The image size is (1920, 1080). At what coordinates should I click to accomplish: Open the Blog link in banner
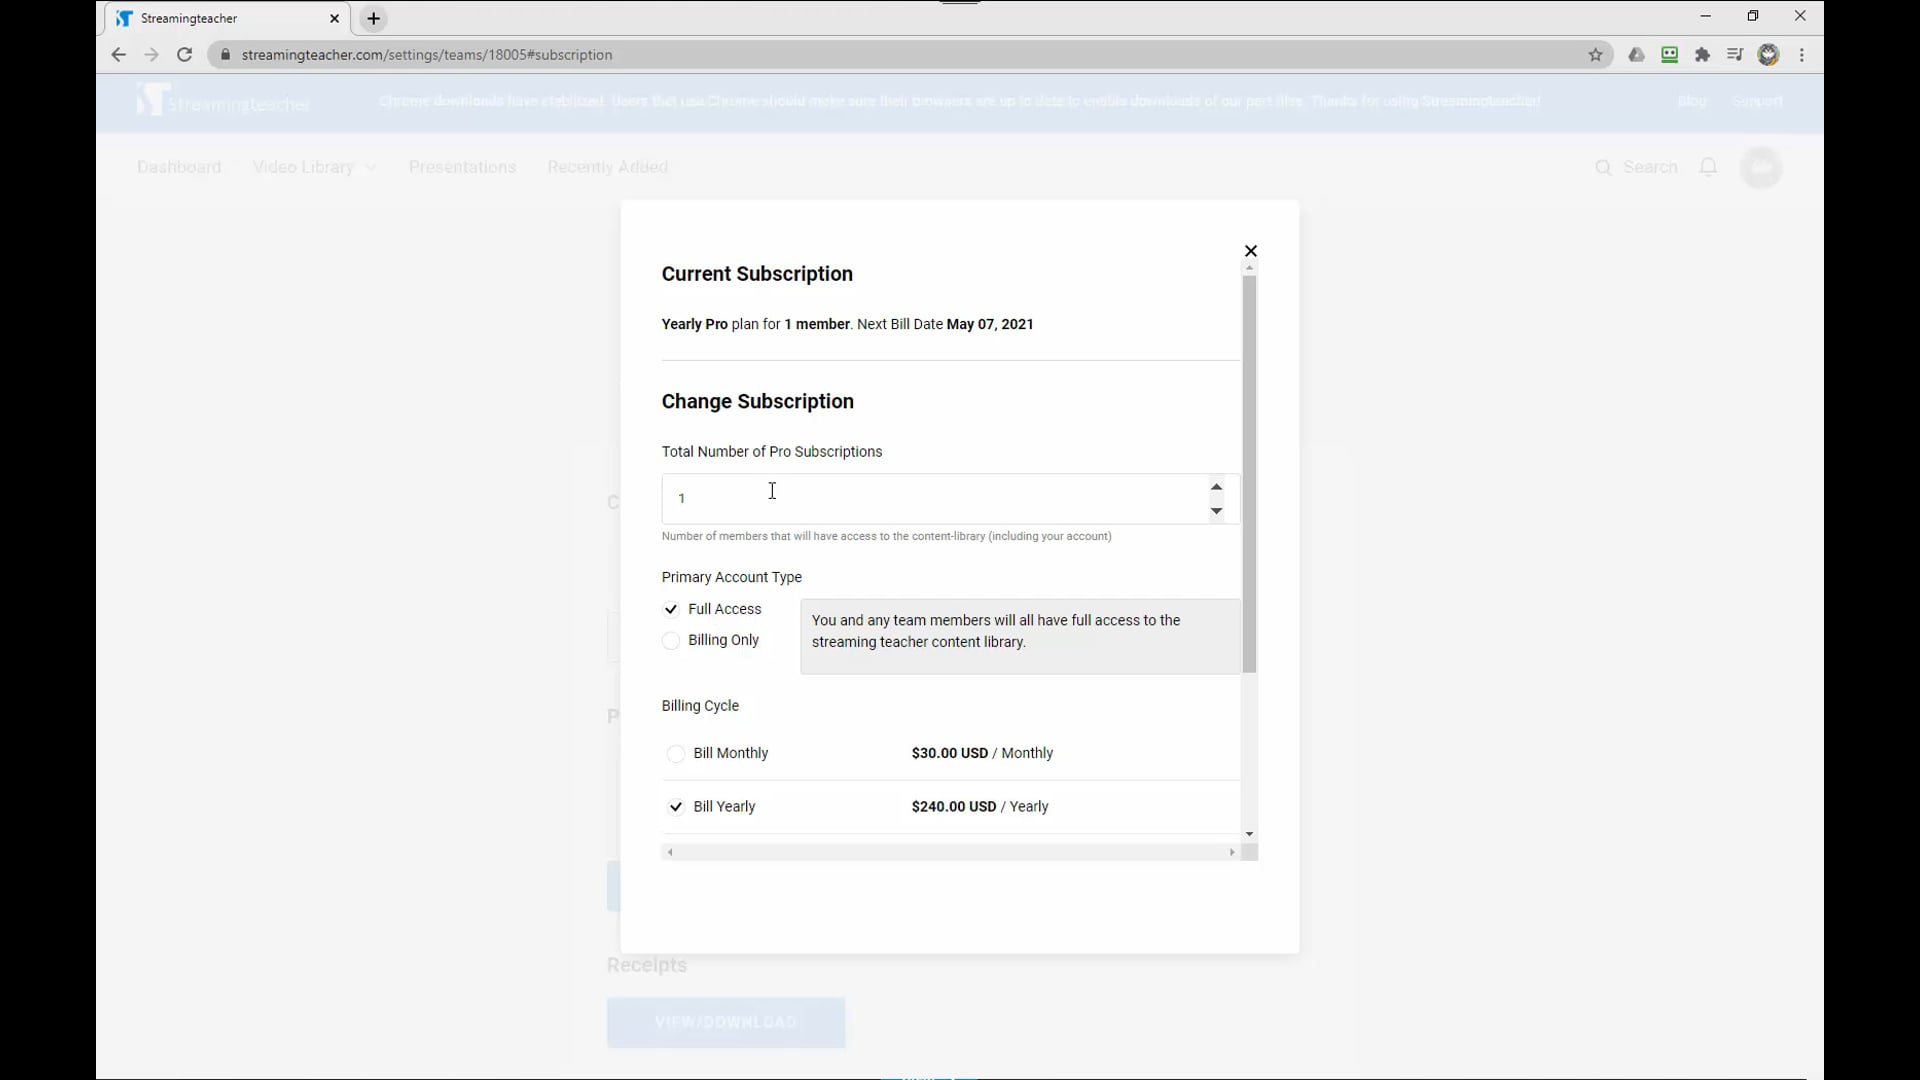(x=1692, y=101)
